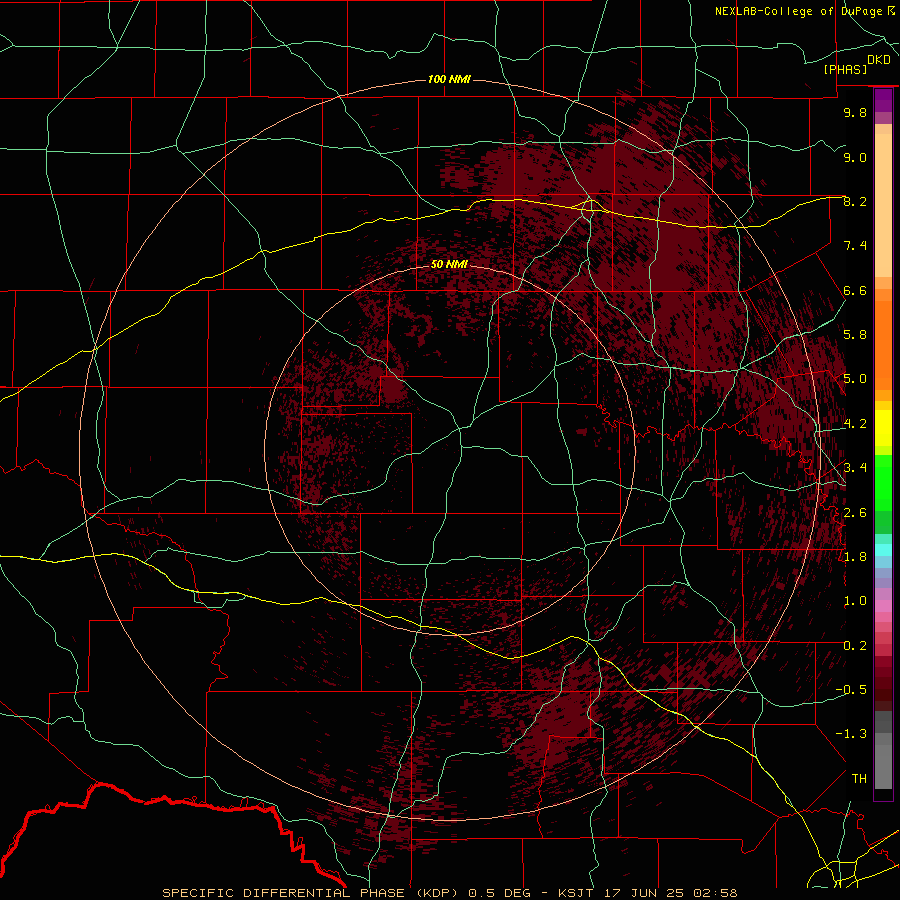Pick the bright green segment of color bar

[883, 483]
